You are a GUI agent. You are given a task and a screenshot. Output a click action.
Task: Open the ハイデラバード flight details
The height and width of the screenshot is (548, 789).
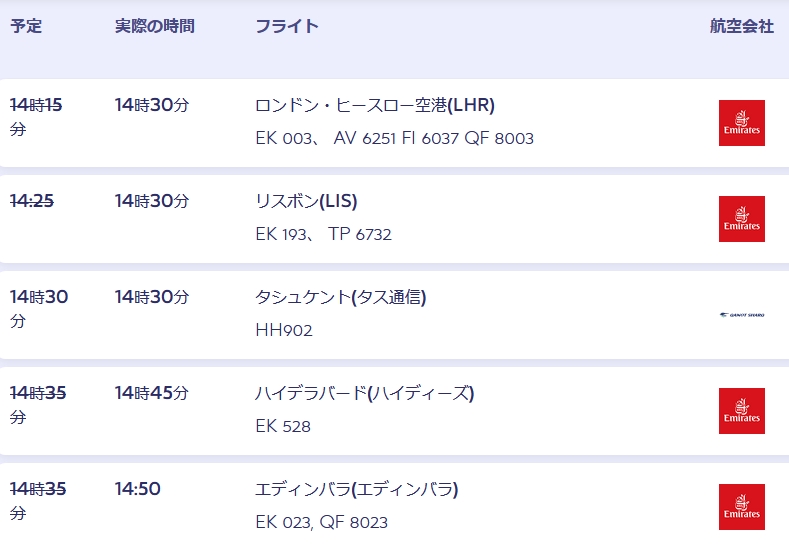coord(364,393)
